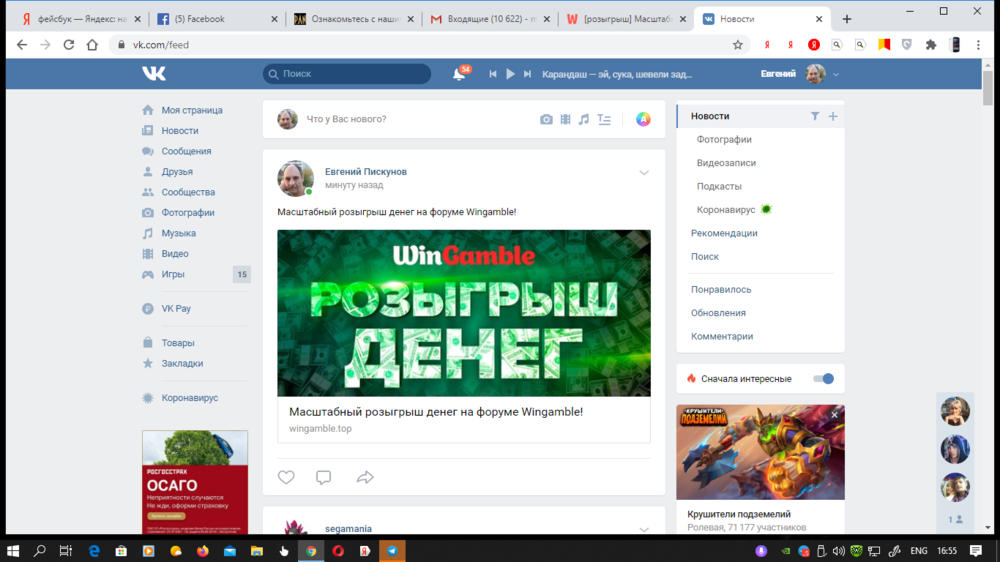Comment on the Wingamble post

pos(323,477)
